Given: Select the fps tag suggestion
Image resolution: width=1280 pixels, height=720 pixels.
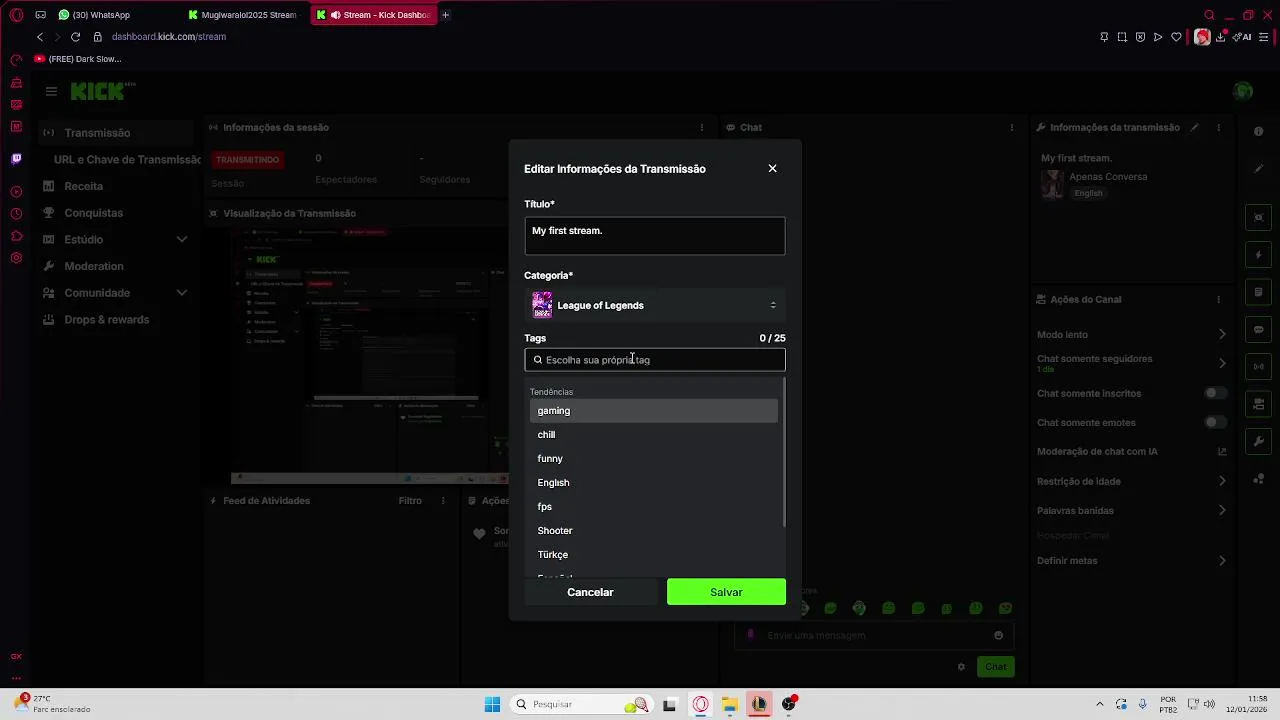Looking at the screenshot, I should click(x=653, y=507).
